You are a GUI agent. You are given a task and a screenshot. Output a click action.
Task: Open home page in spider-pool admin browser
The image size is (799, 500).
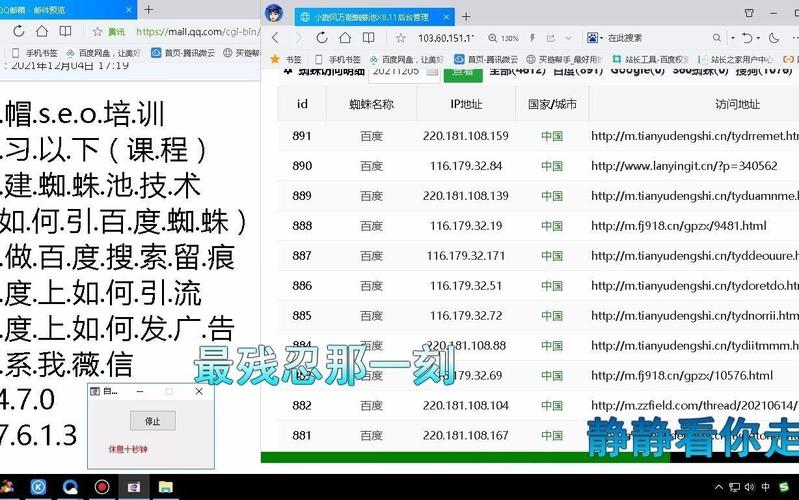(x=345, y=38)
